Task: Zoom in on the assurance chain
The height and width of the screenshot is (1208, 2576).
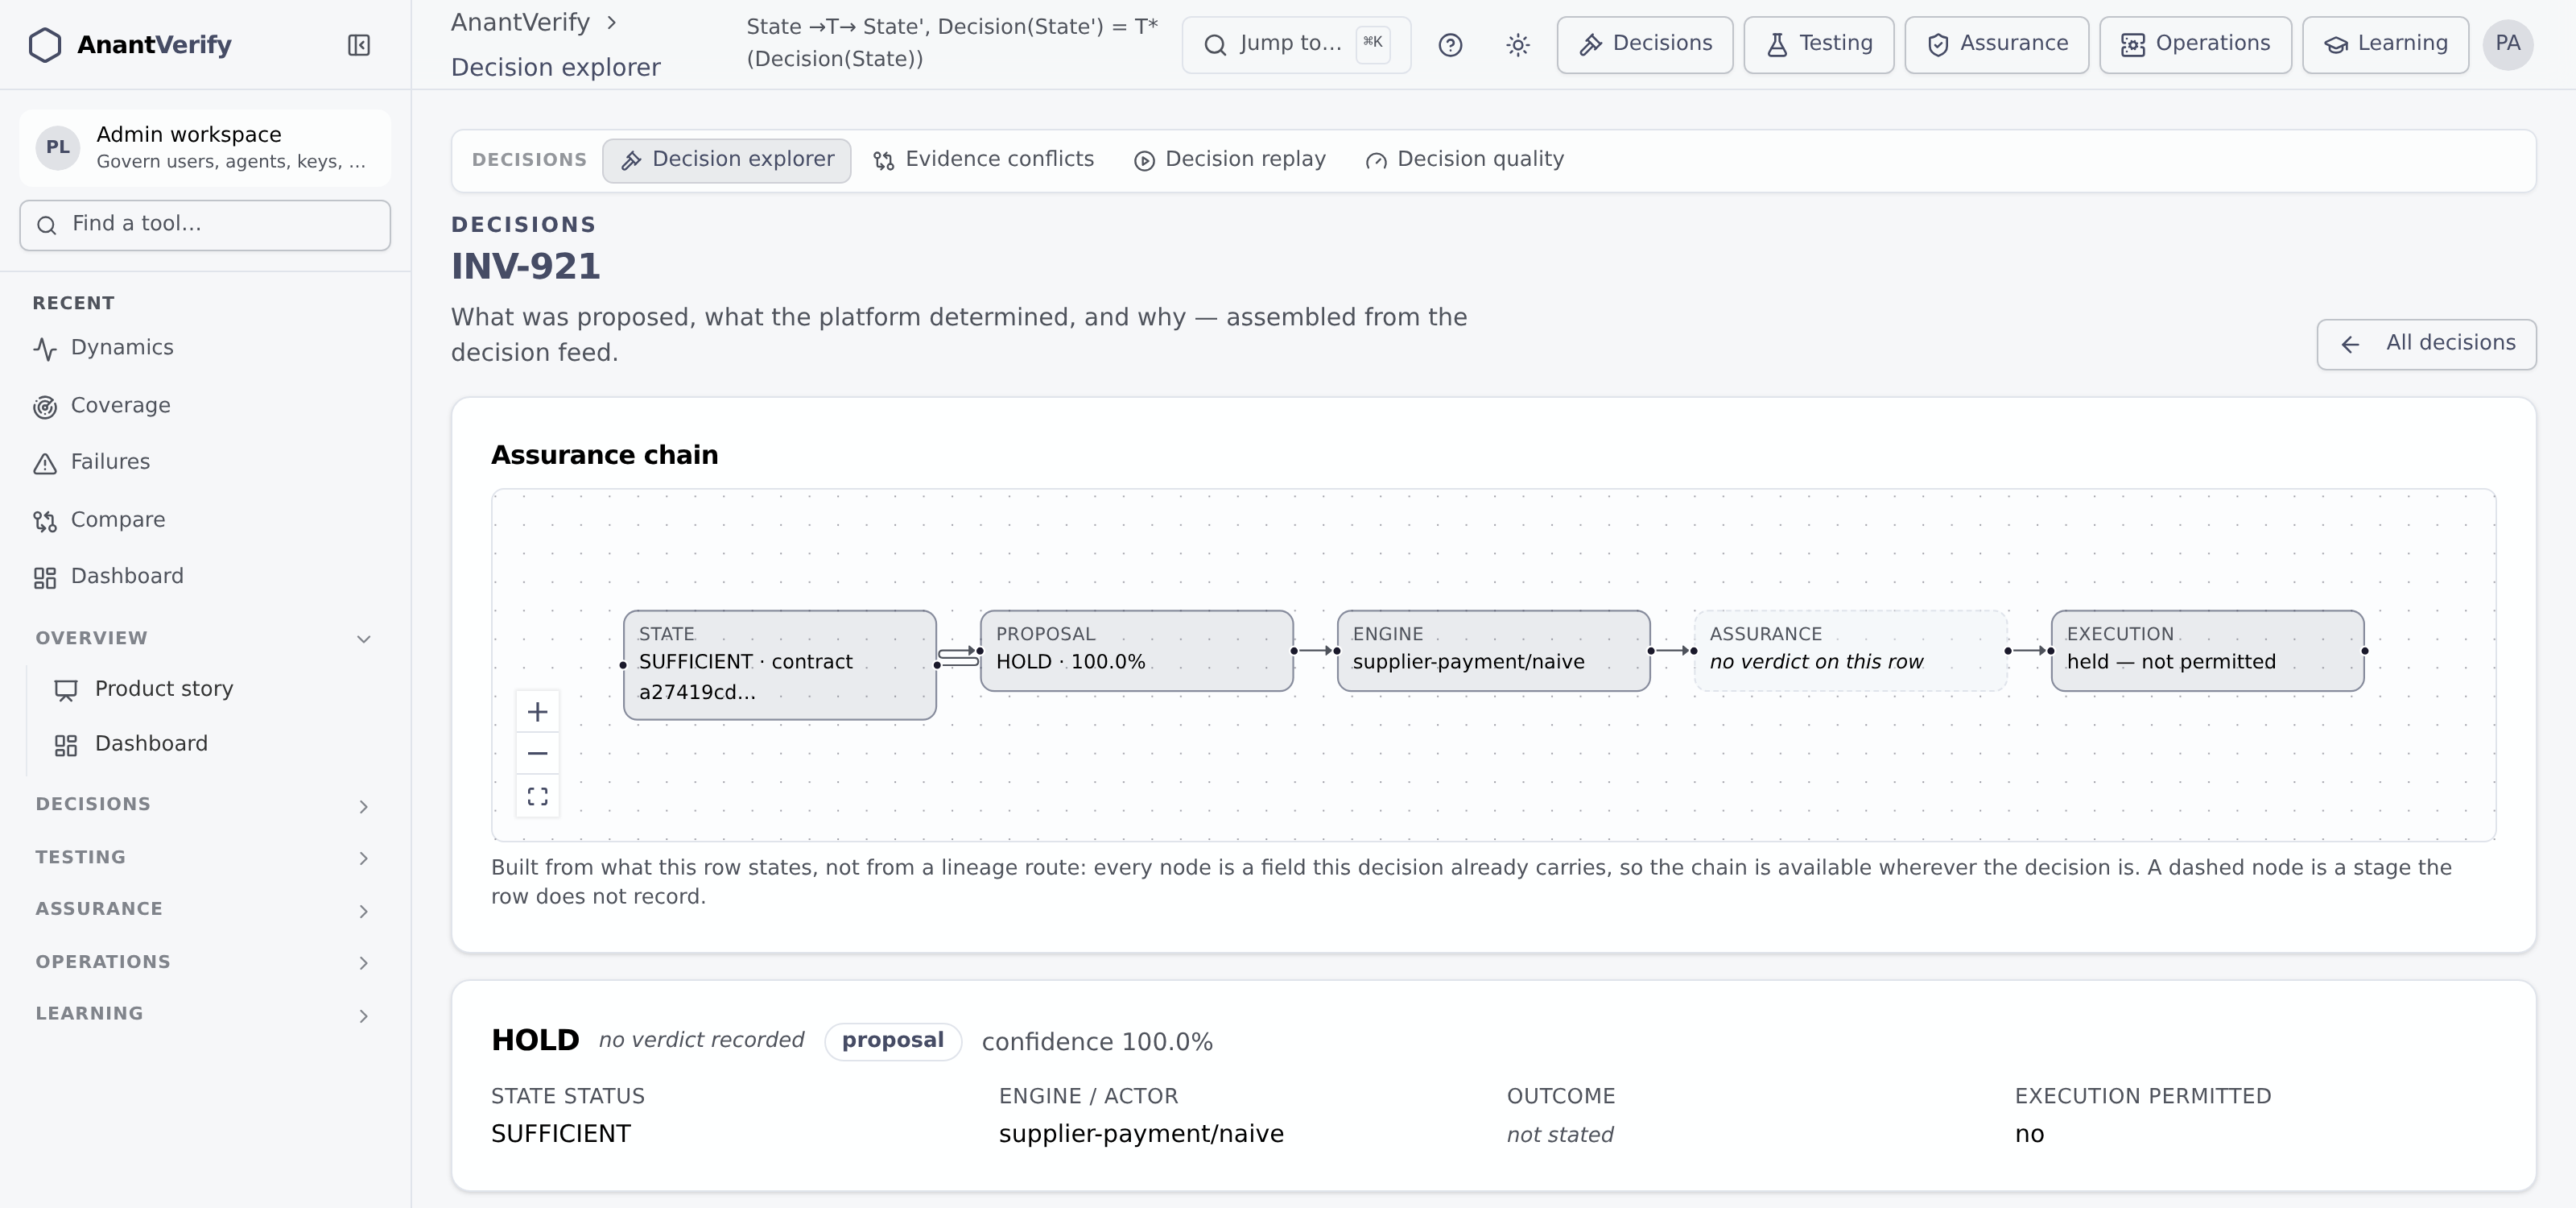Action: tap(537, 712)
